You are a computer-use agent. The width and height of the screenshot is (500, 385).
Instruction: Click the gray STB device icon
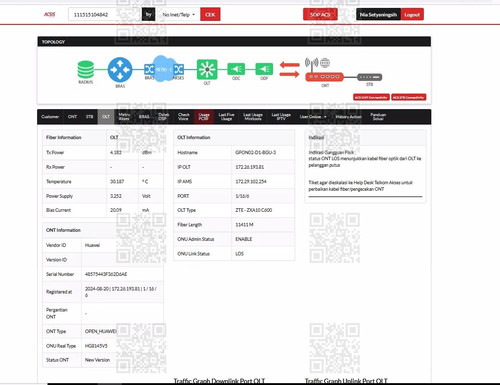tap(369, 77)
